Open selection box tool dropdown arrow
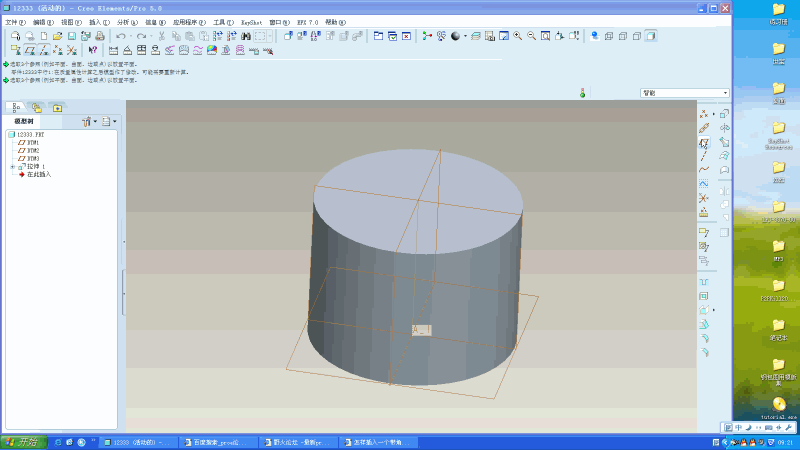 tap(270, 36)
